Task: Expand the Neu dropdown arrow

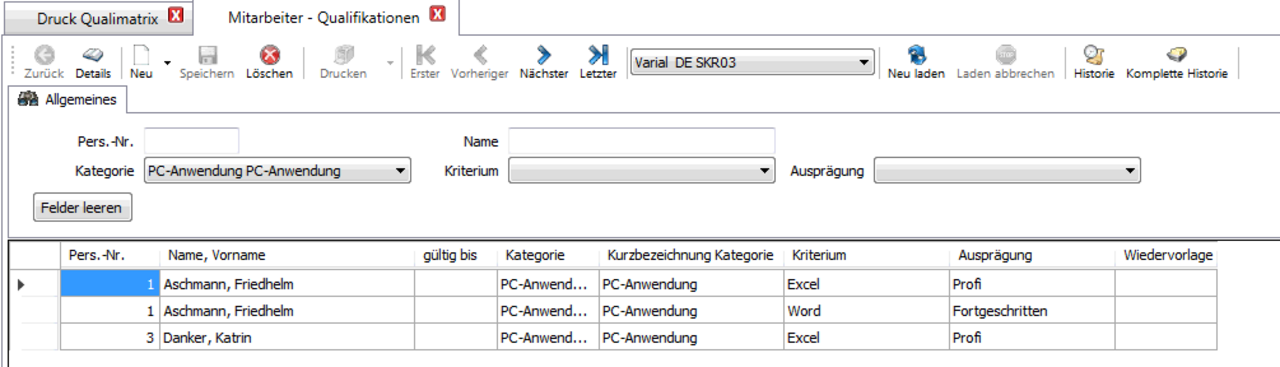Action: pos(167,63)
